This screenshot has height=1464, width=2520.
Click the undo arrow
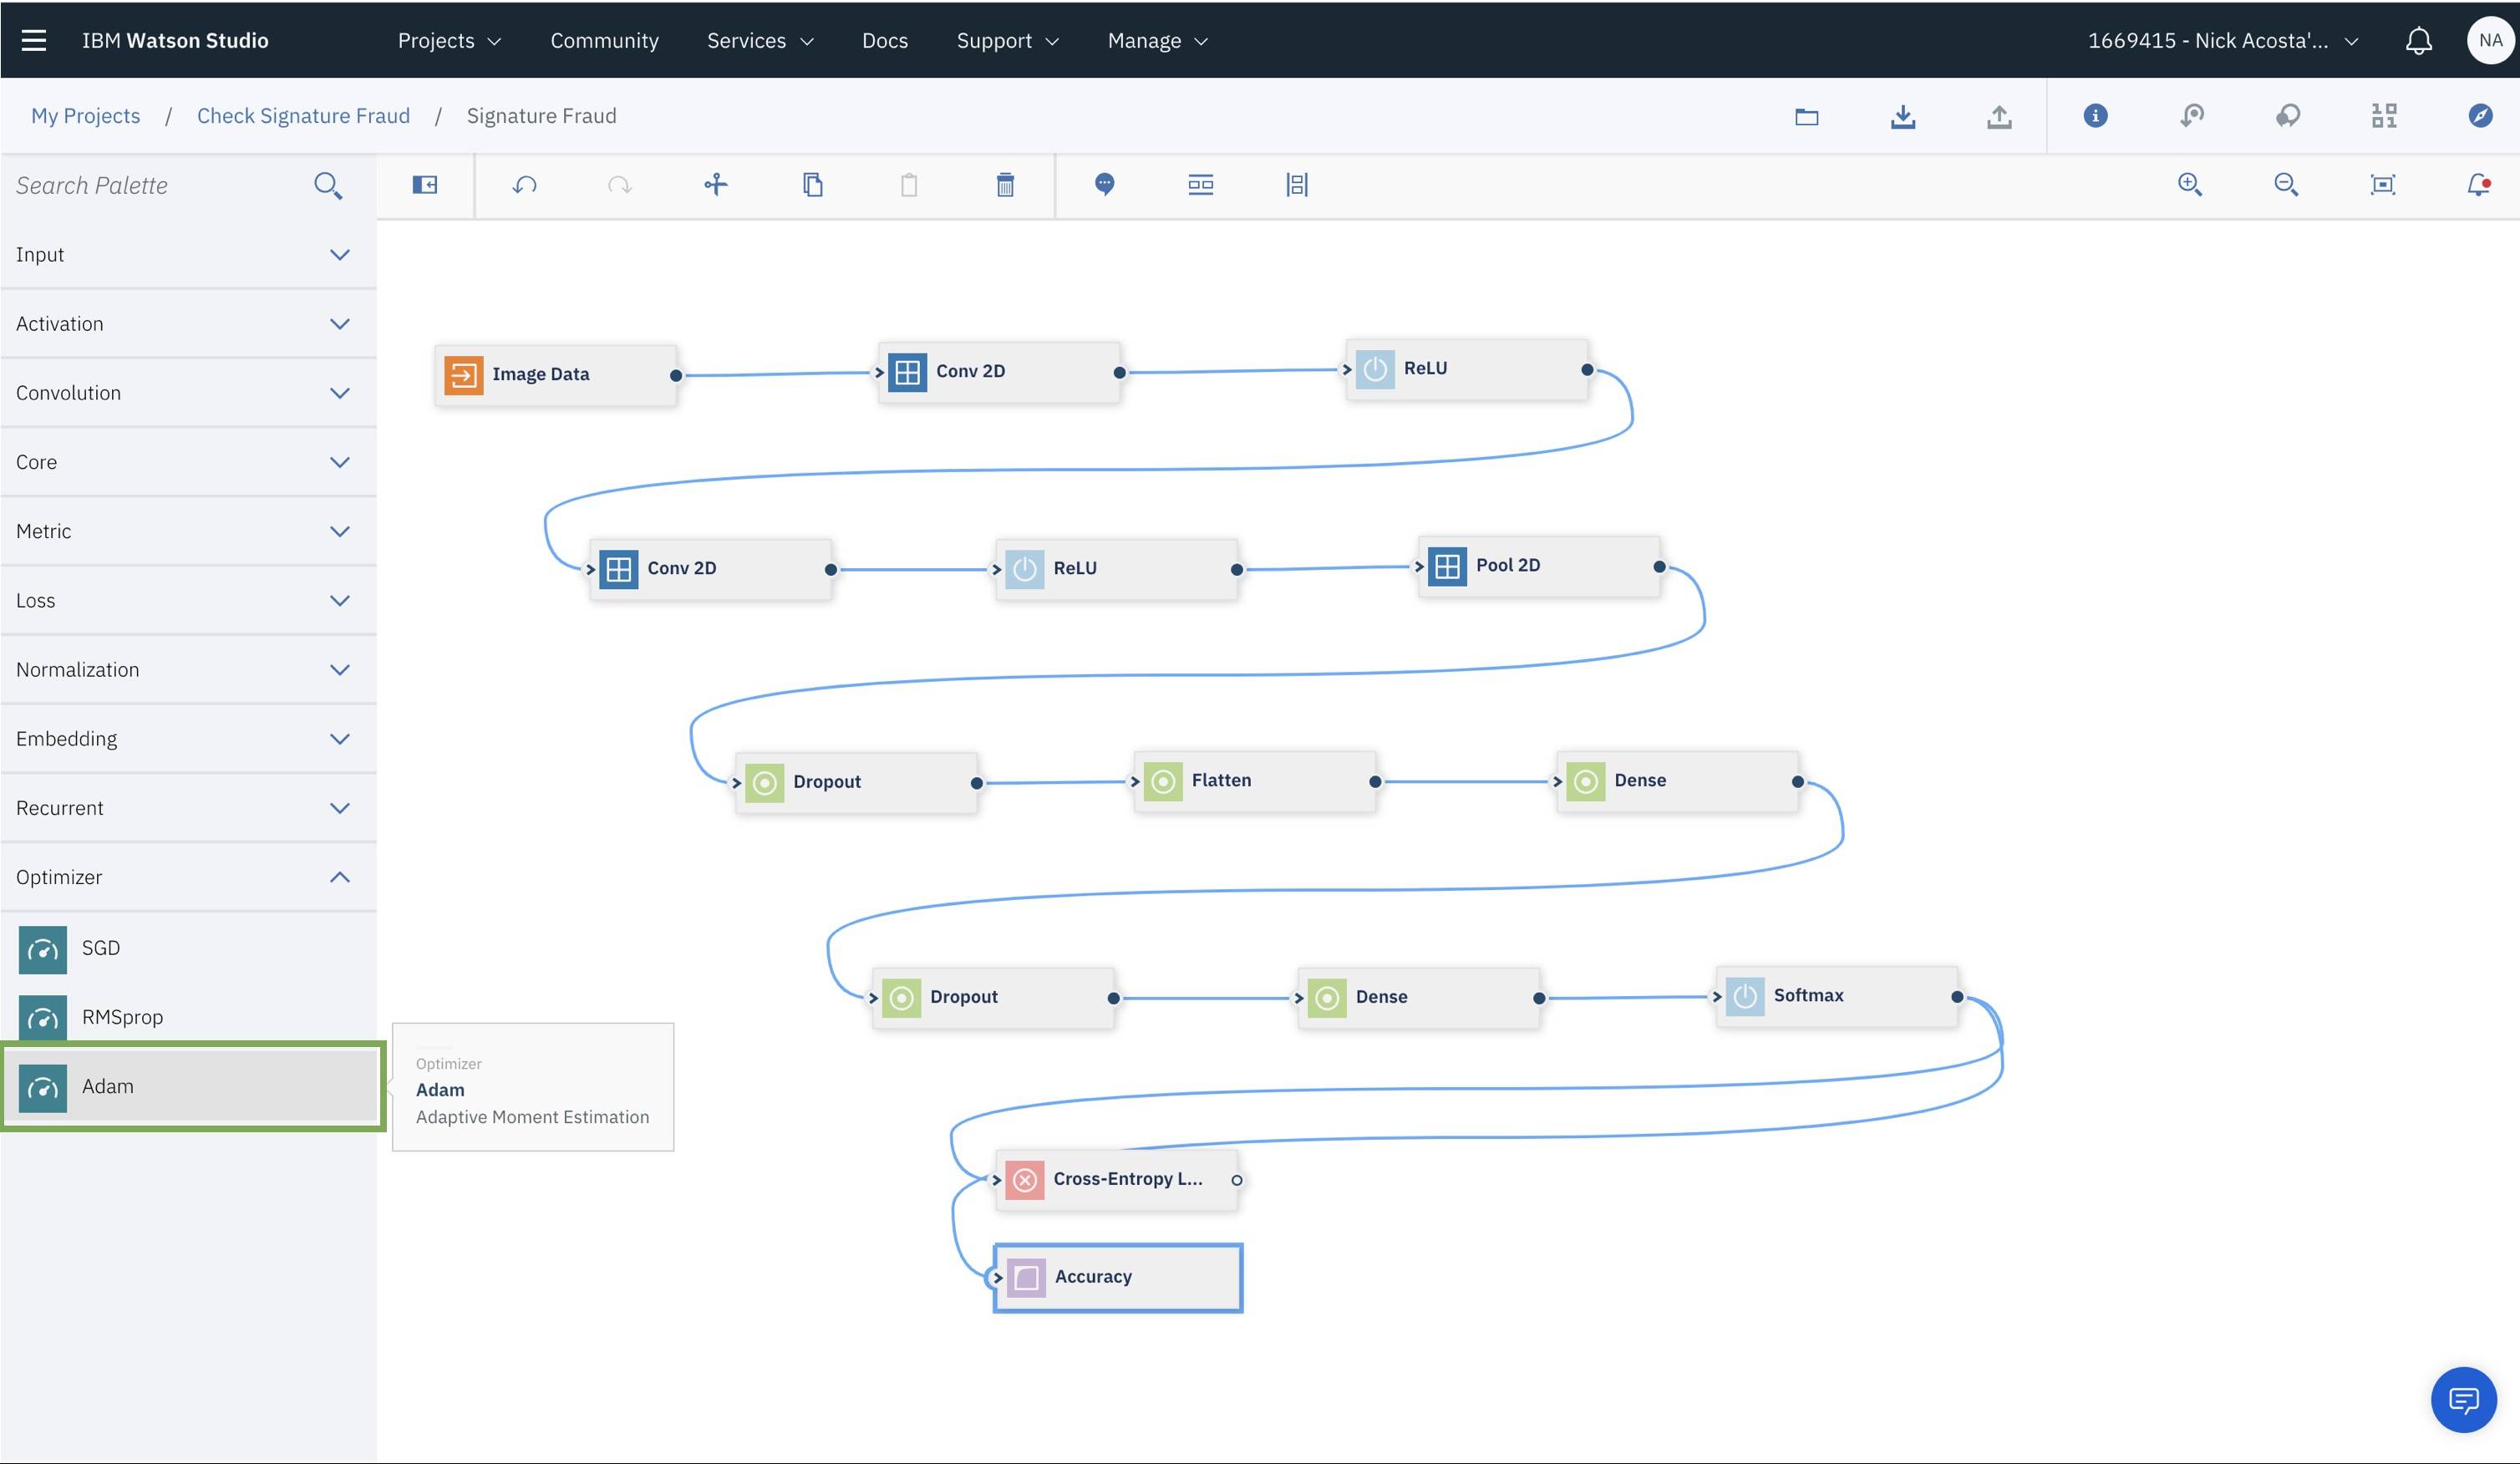524,185
